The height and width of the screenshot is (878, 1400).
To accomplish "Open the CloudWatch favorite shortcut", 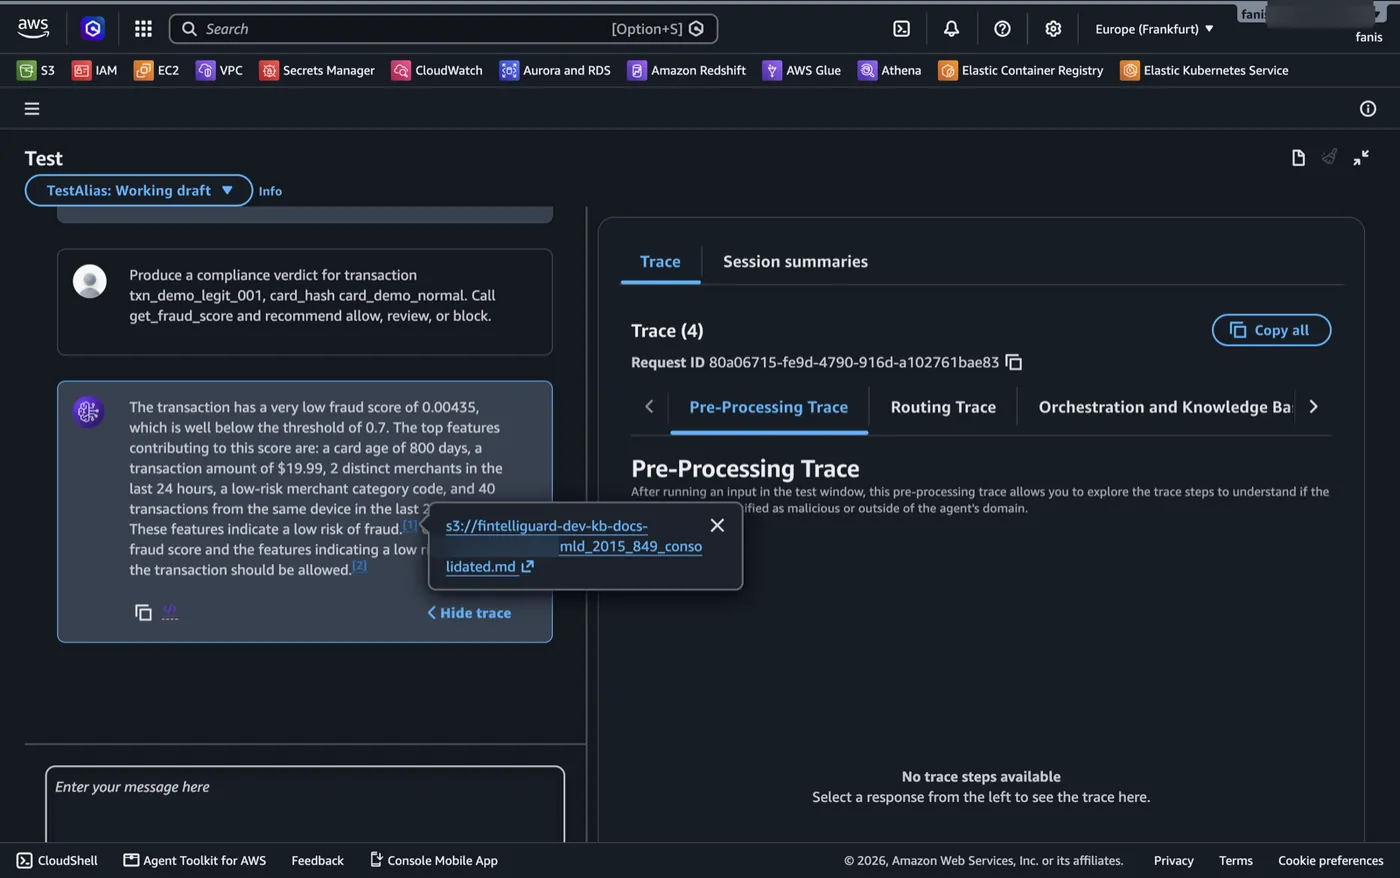I will [437, 70].
